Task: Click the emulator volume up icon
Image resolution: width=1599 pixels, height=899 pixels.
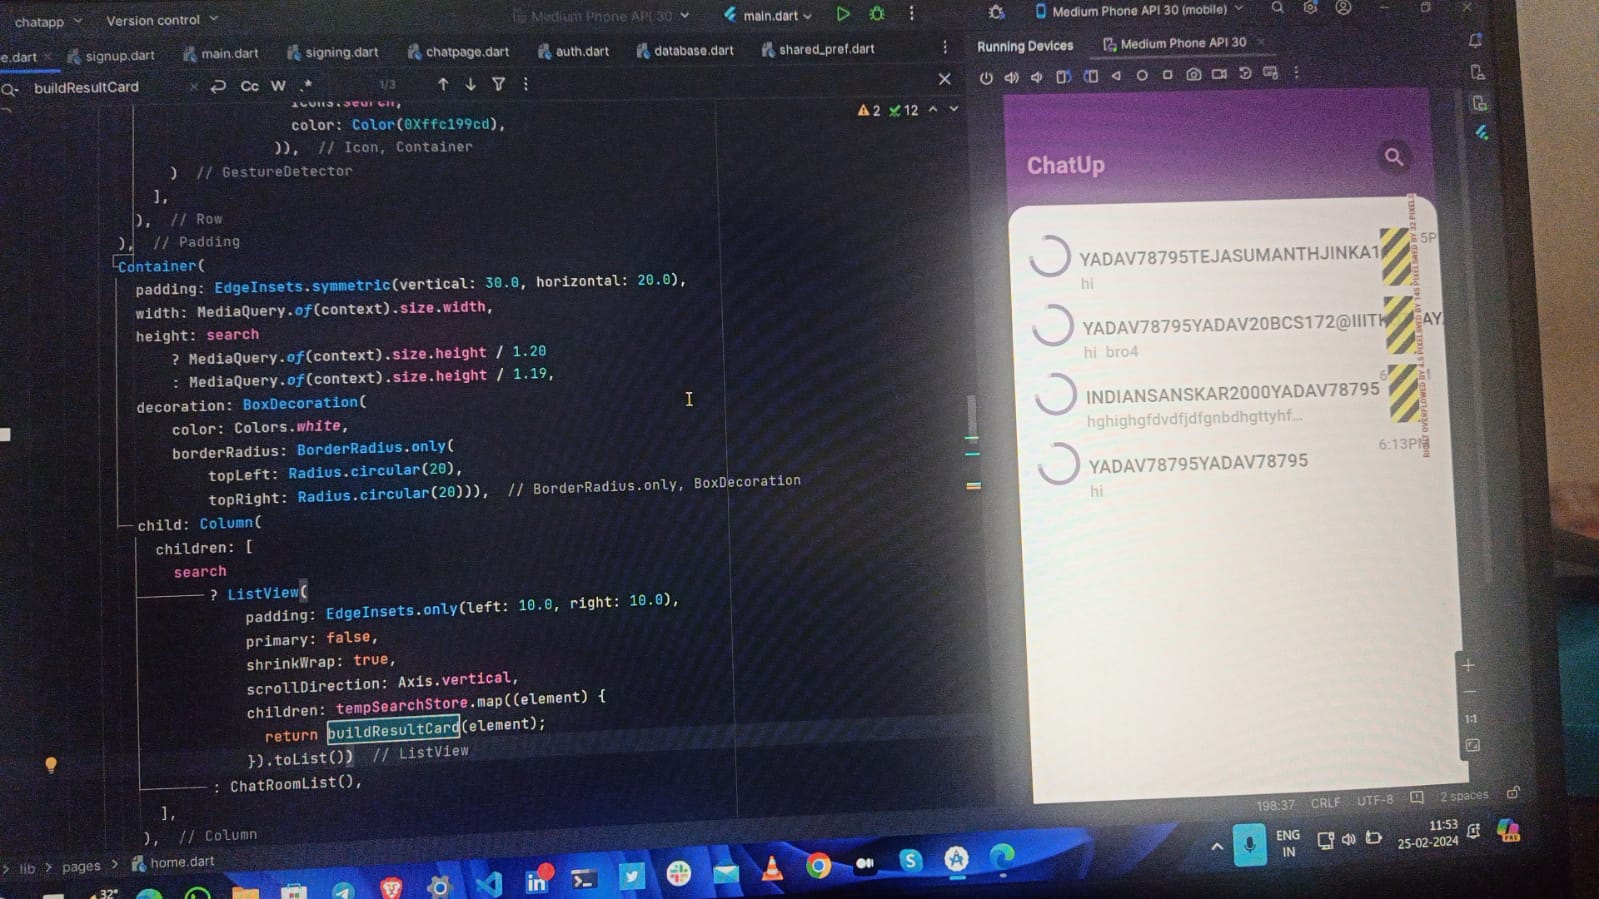Action: click(1011, 77)
